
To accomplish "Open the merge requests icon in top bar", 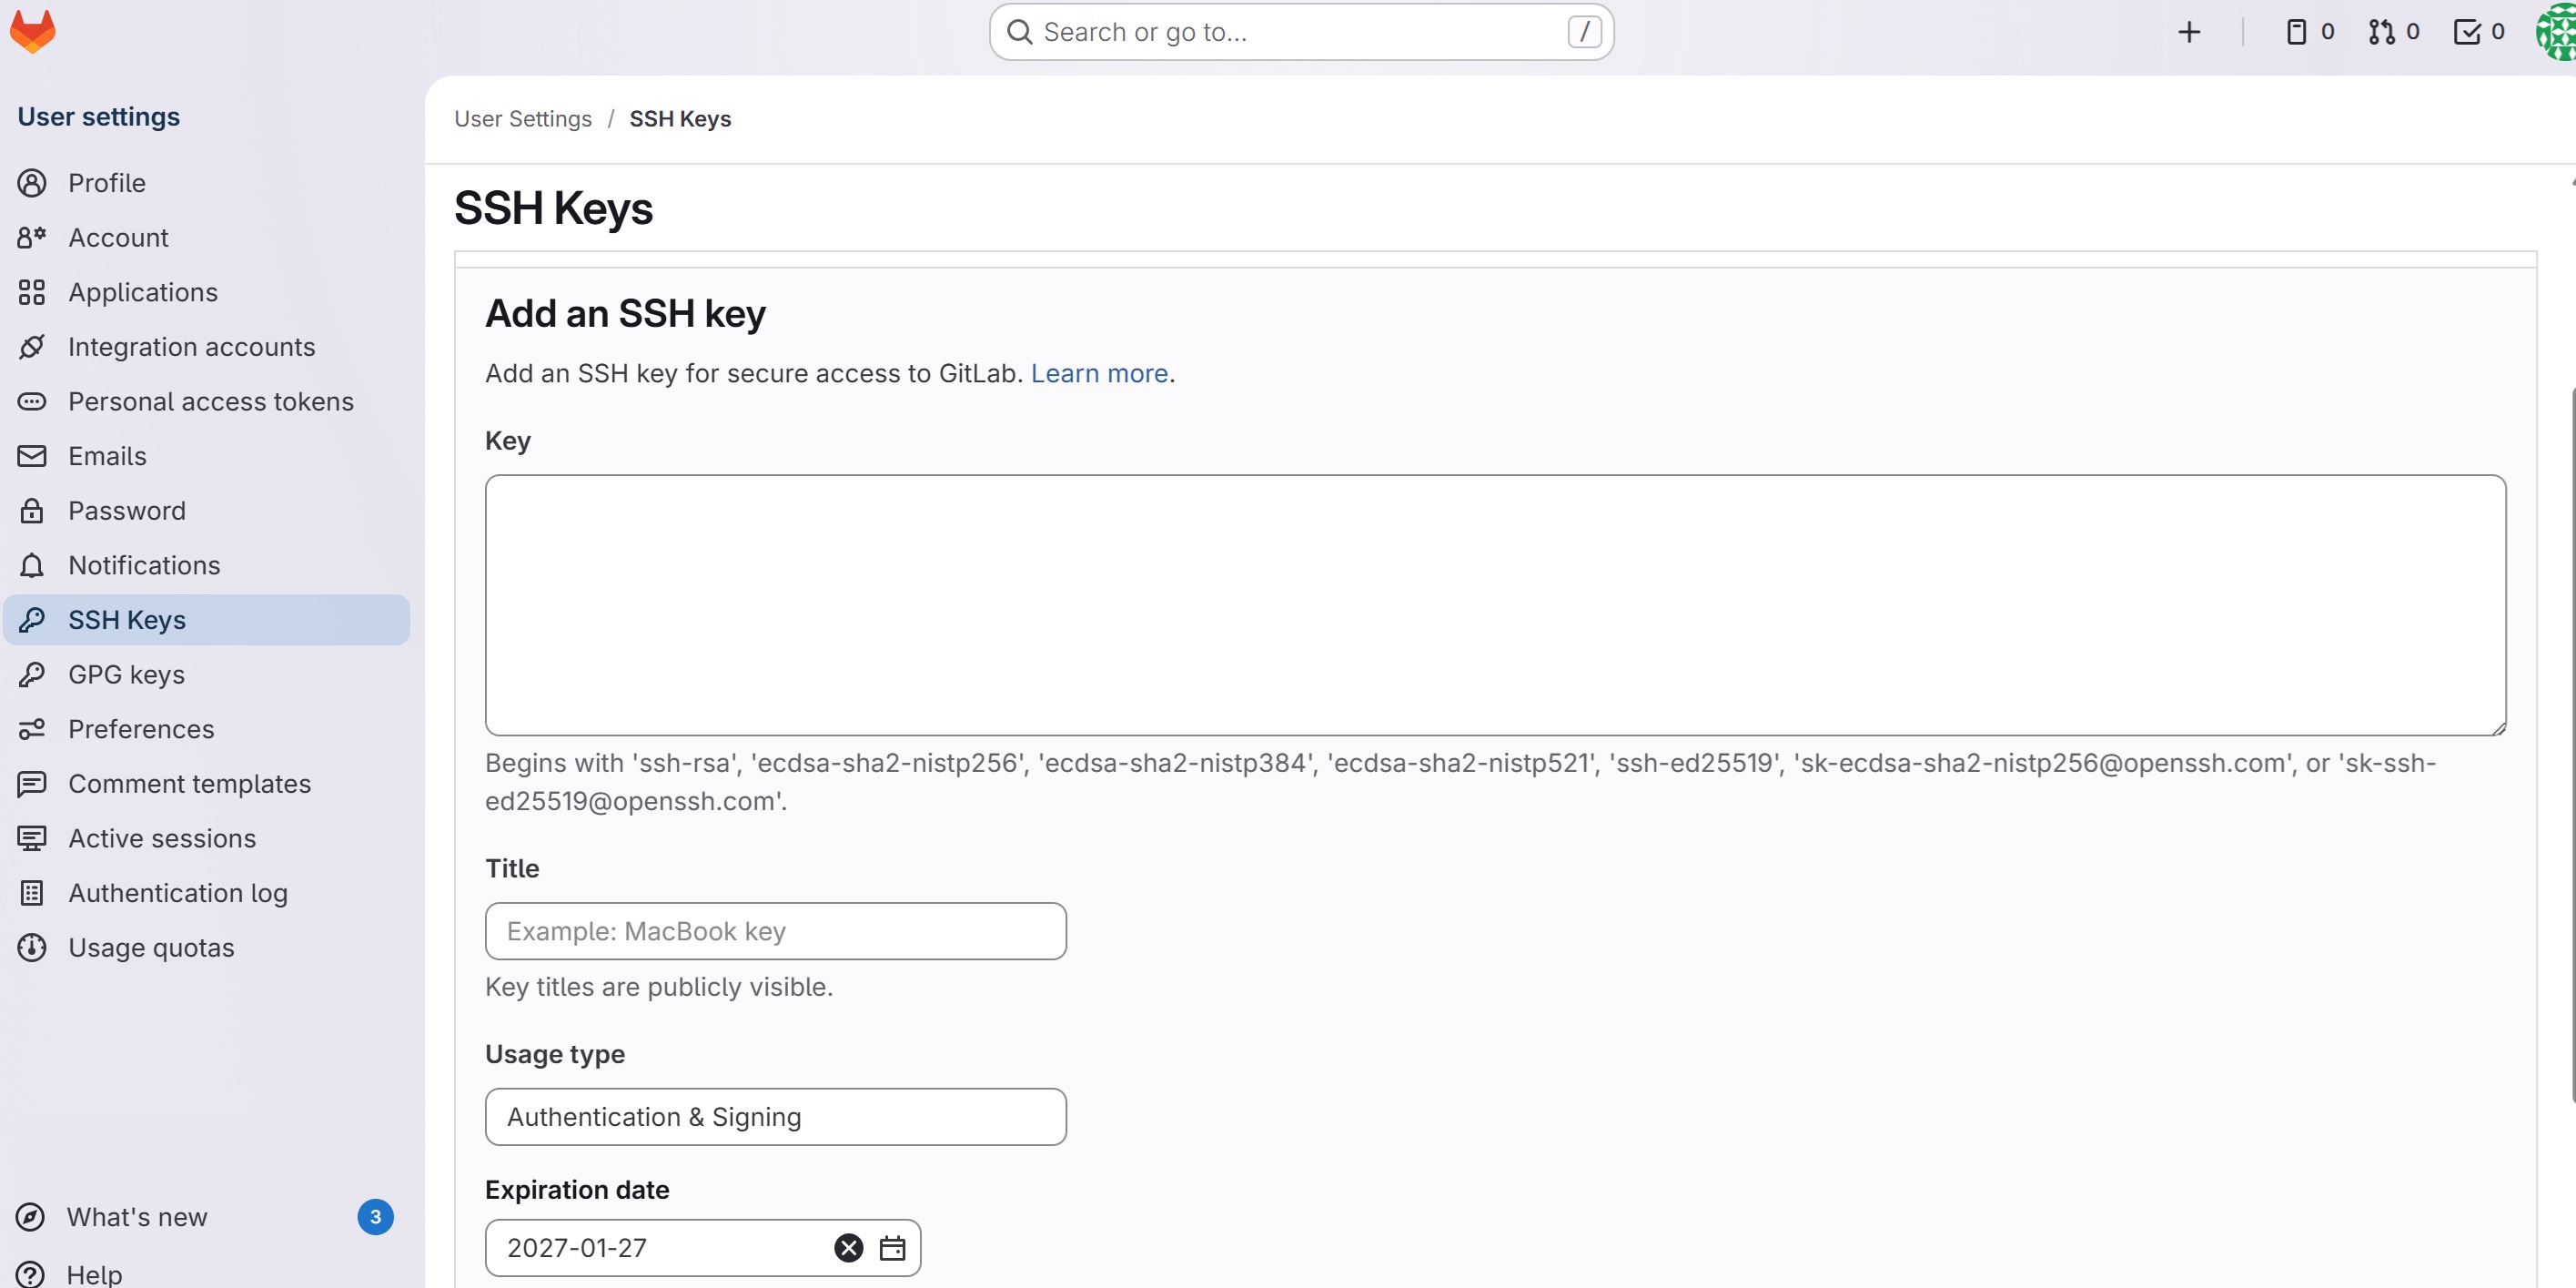I will [x=2381, y=31].
